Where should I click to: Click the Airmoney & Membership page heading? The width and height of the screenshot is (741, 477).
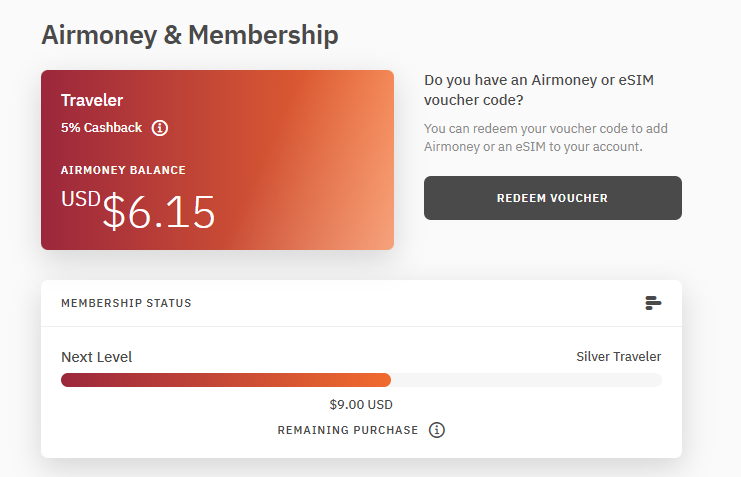190,35
